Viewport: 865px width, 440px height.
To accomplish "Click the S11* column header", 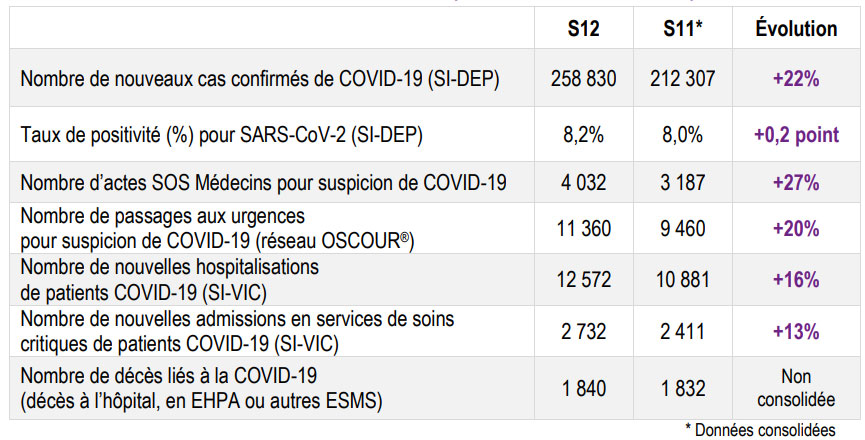I will click(683, 29).
